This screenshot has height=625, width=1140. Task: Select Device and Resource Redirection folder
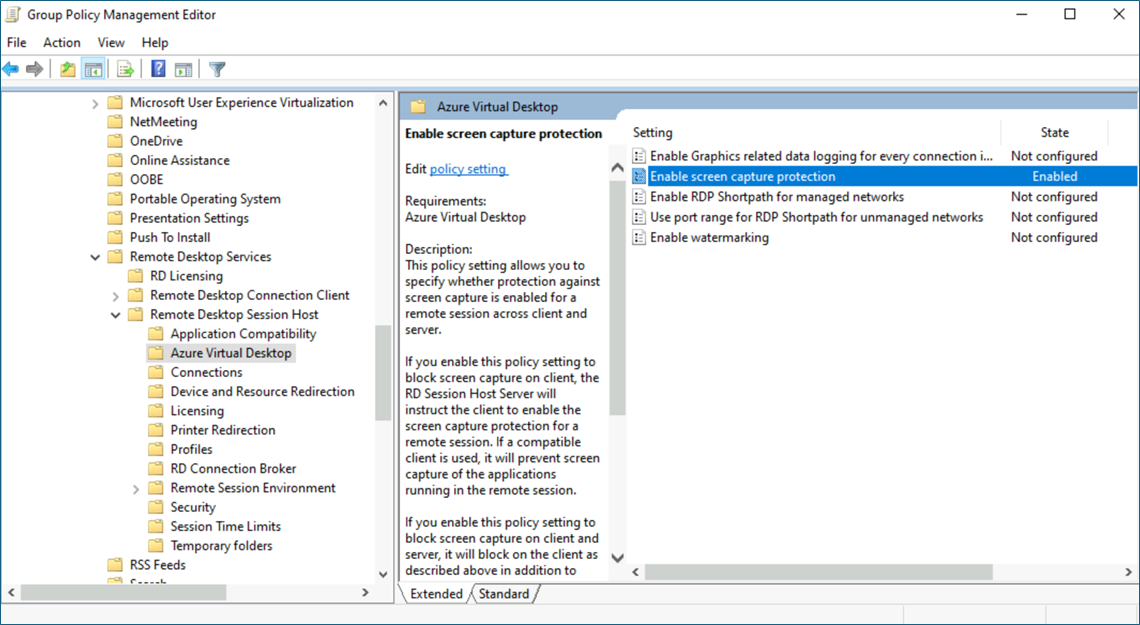[262, 392]
